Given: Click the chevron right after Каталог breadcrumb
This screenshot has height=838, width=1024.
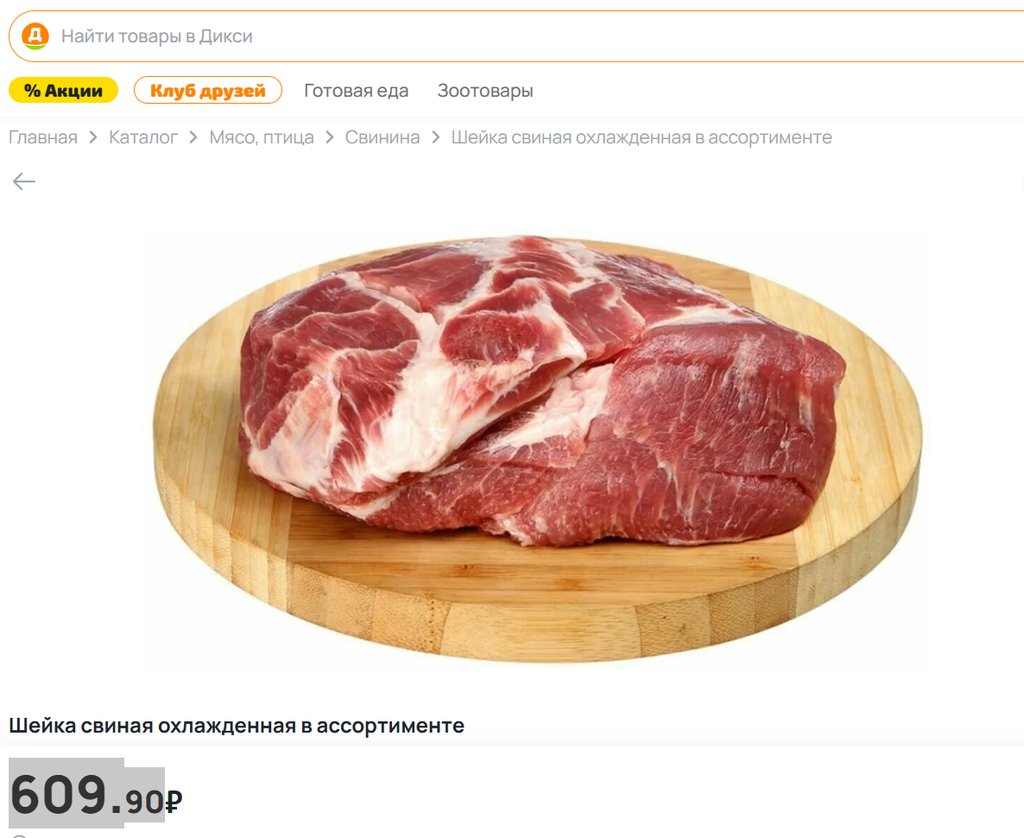Looking at the screenshot, I should pyautogui.click(x=193, y=137).
